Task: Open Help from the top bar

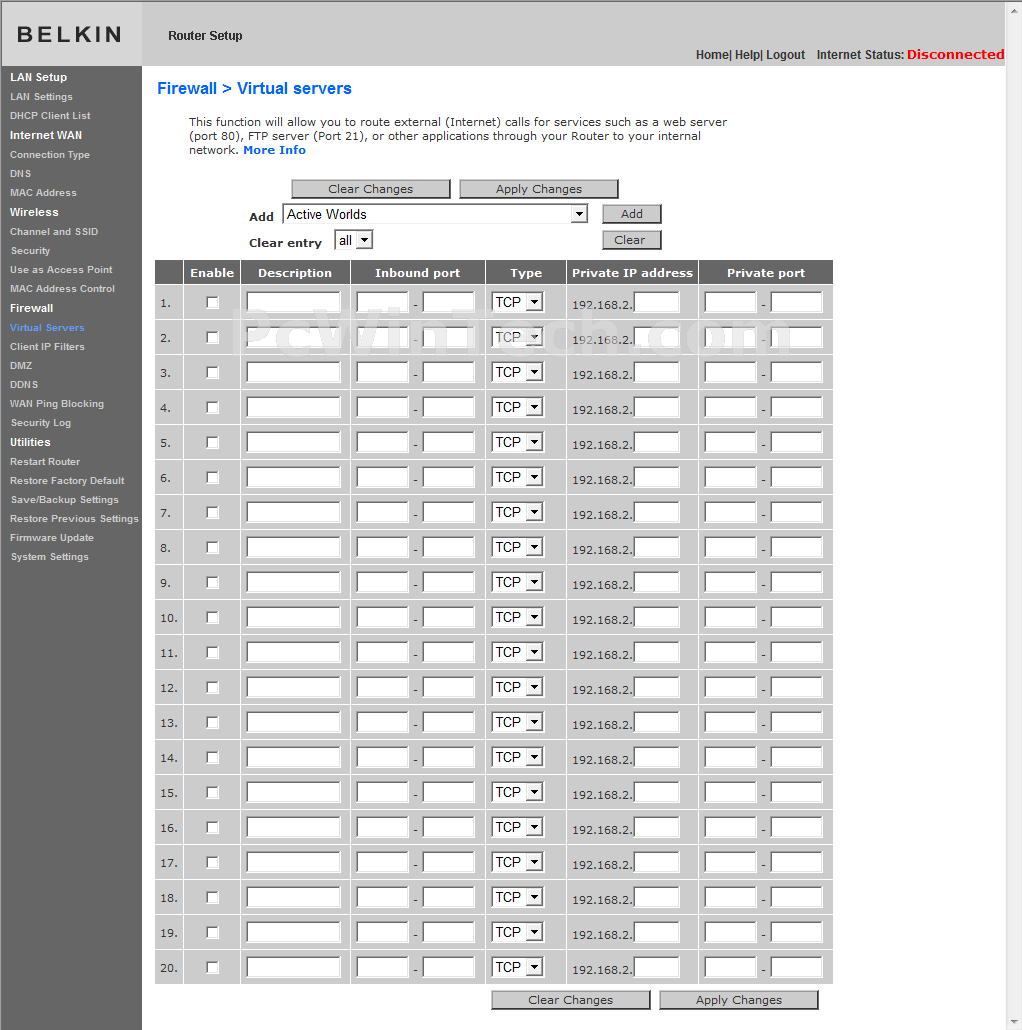Action: pyautogui.click(x=747, y=55)
